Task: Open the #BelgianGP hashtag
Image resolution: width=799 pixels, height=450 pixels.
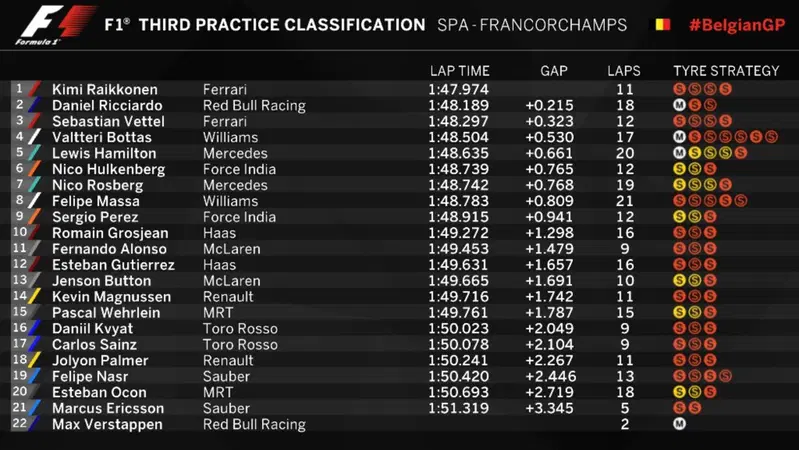Action: tap(737, 25)
